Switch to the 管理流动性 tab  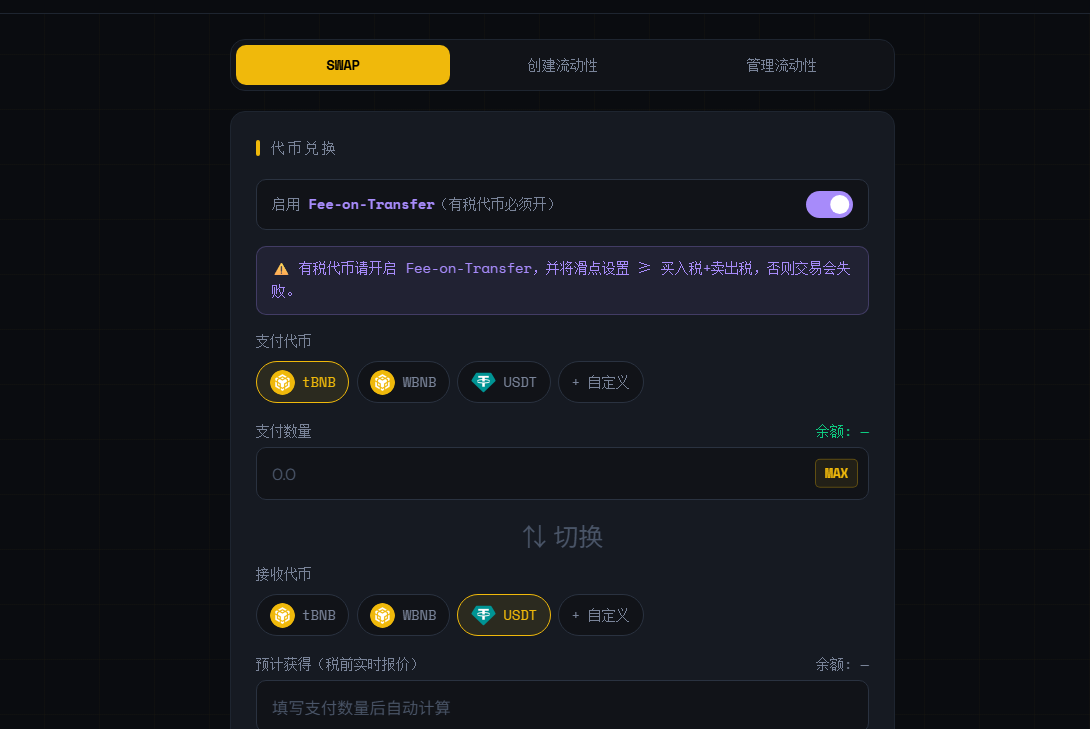[x=781, y=65]
